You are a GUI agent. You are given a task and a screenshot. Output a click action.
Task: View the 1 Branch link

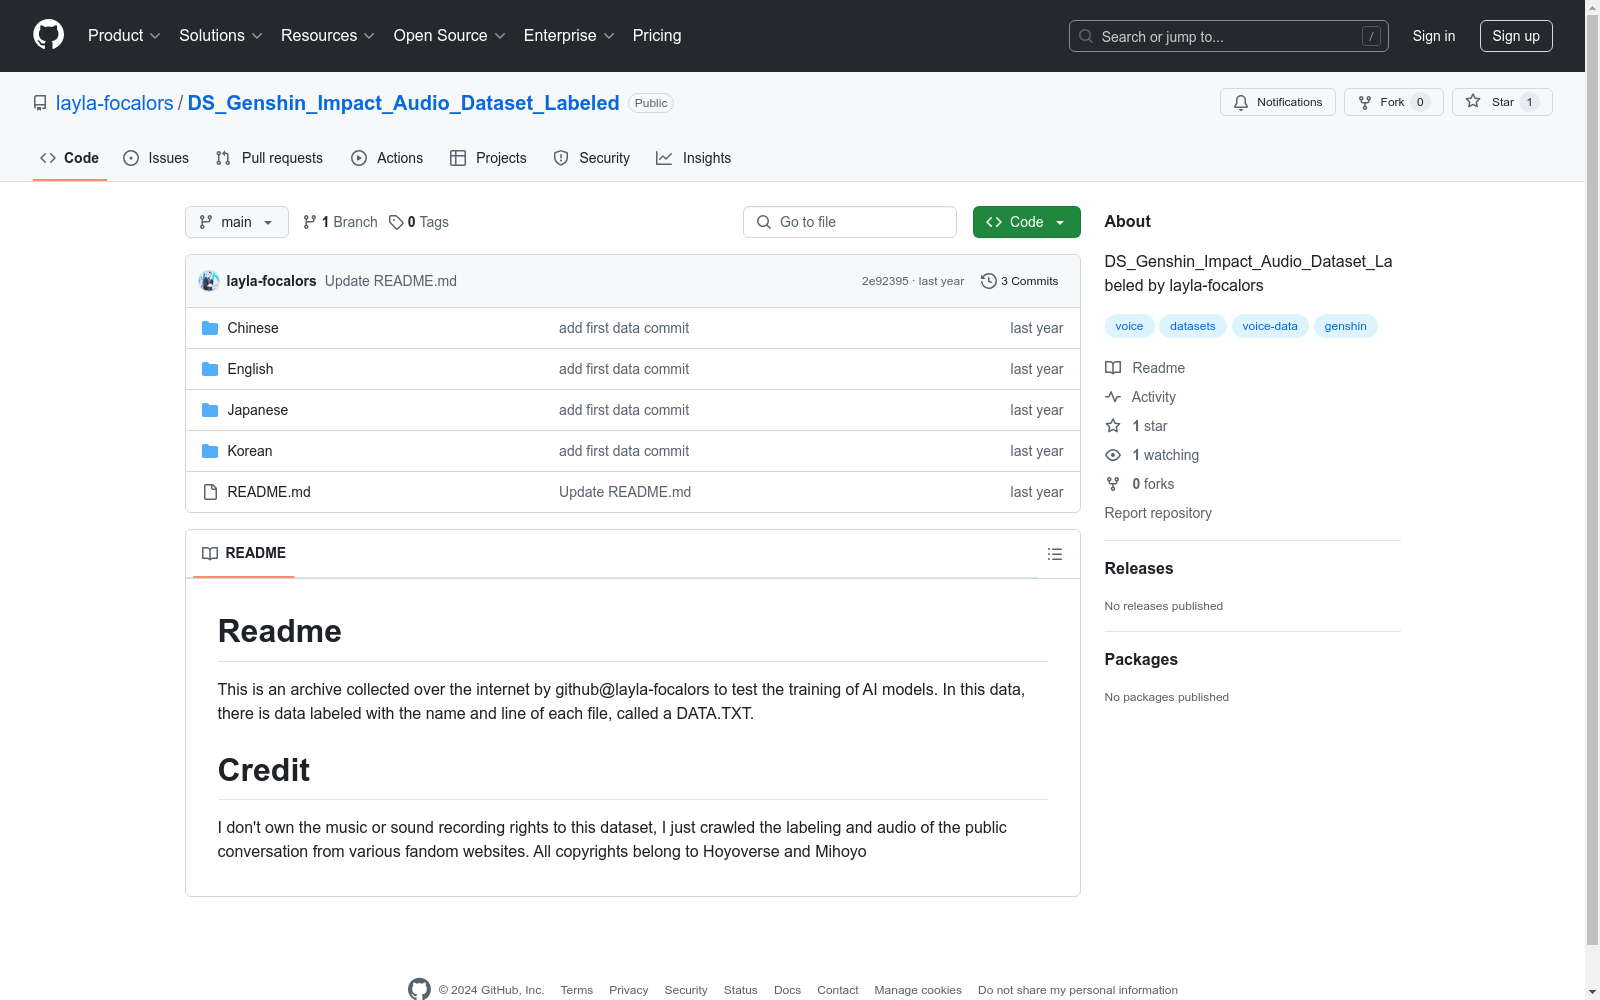(340, 222)
